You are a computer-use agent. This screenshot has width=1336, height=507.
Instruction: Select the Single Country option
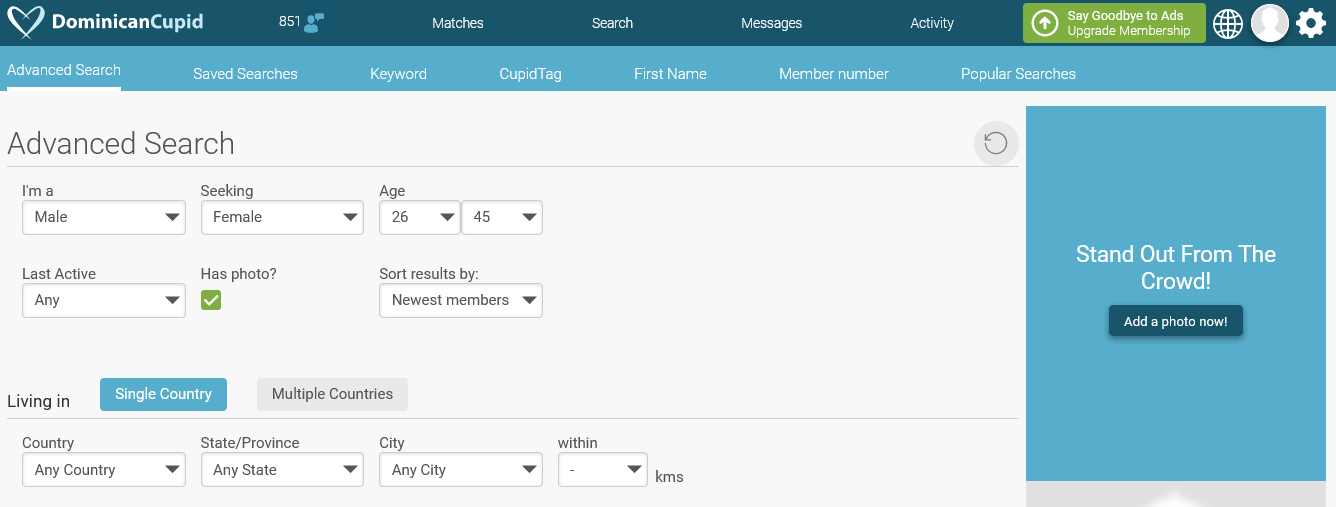click(x=163, y=394)
